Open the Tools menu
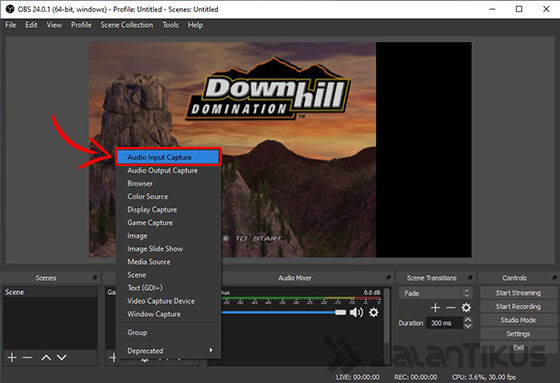 (170, 25)
